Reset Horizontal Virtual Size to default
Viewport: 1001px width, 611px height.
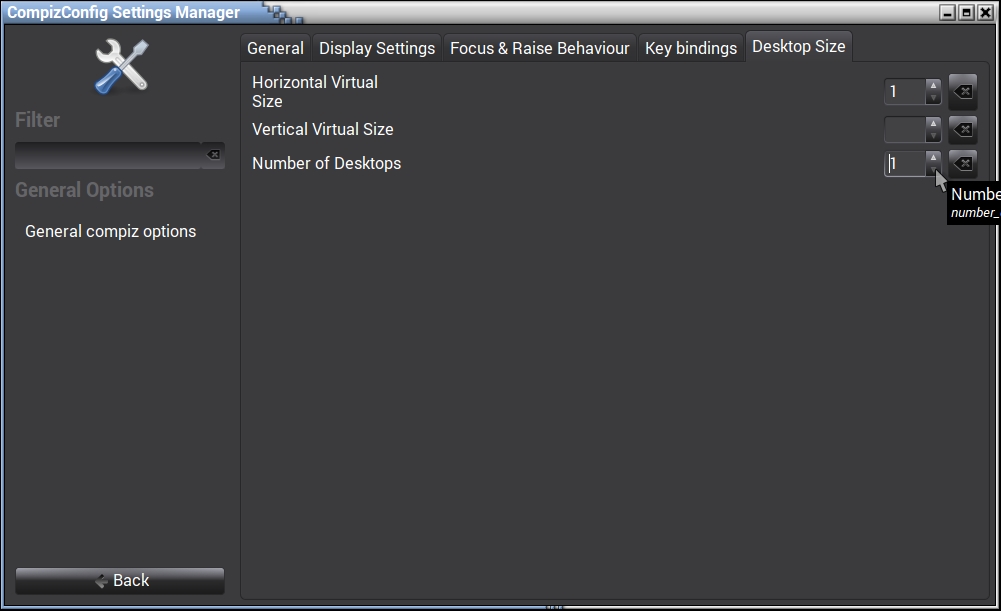962,92
